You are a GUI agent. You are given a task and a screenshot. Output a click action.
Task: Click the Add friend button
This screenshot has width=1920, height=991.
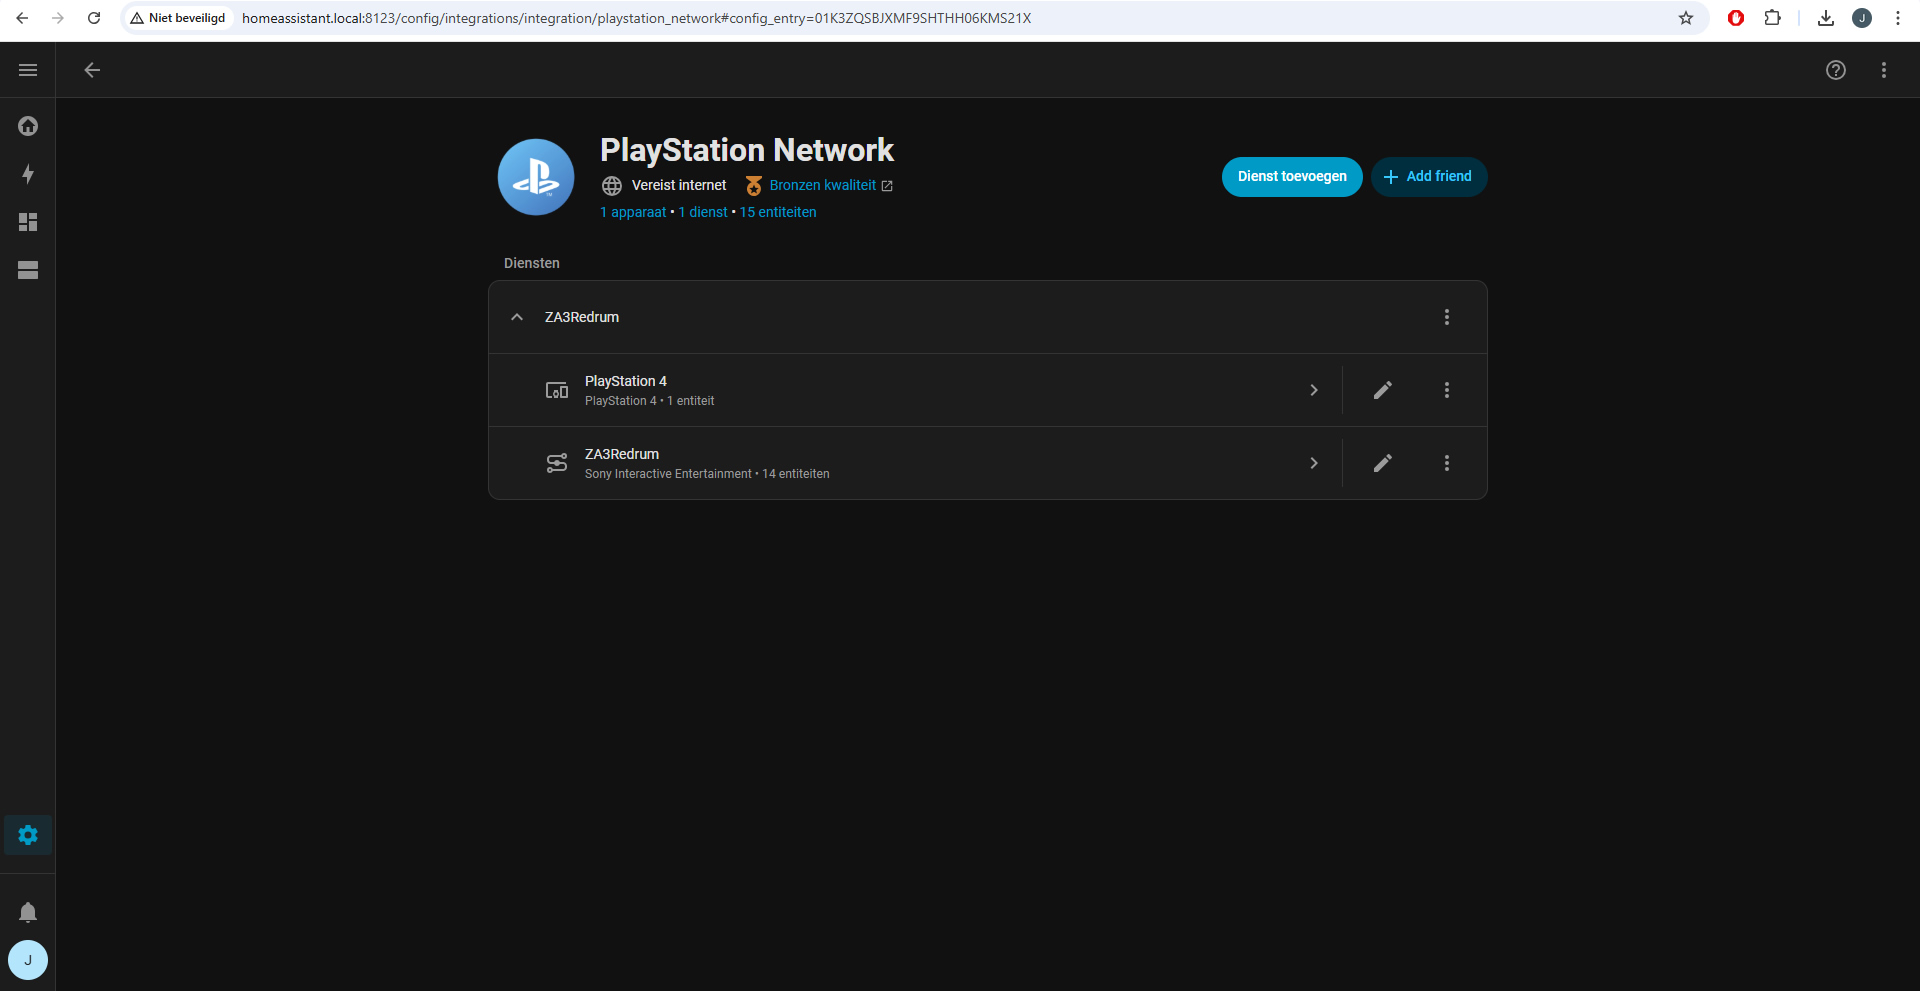[x=1428, y=177]
